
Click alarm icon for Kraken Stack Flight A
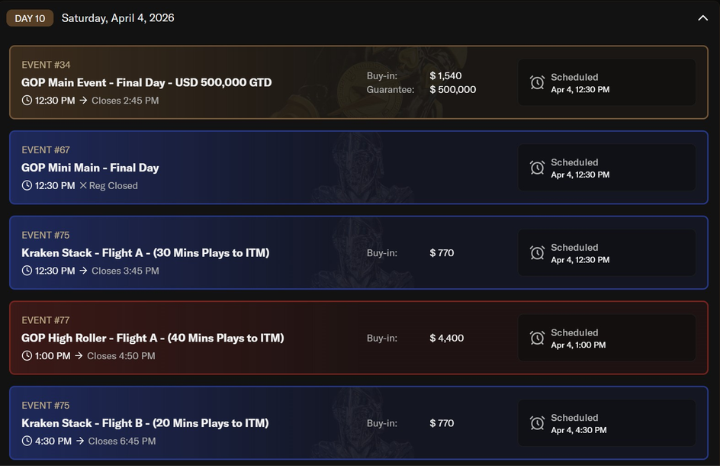tap(537, 253)
